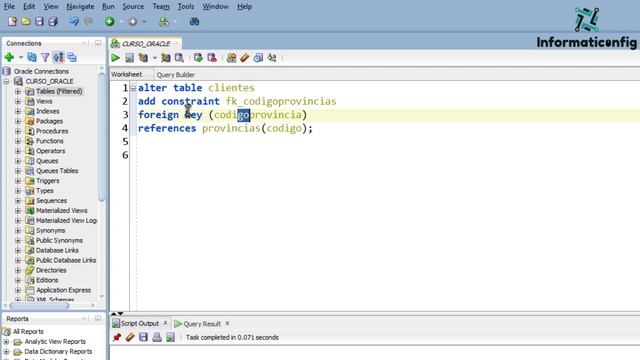Viewport: 640px width, 360px height.
Task: Expand the Triggers tree node
Action: pyautogui.click(x=18, y=181)
